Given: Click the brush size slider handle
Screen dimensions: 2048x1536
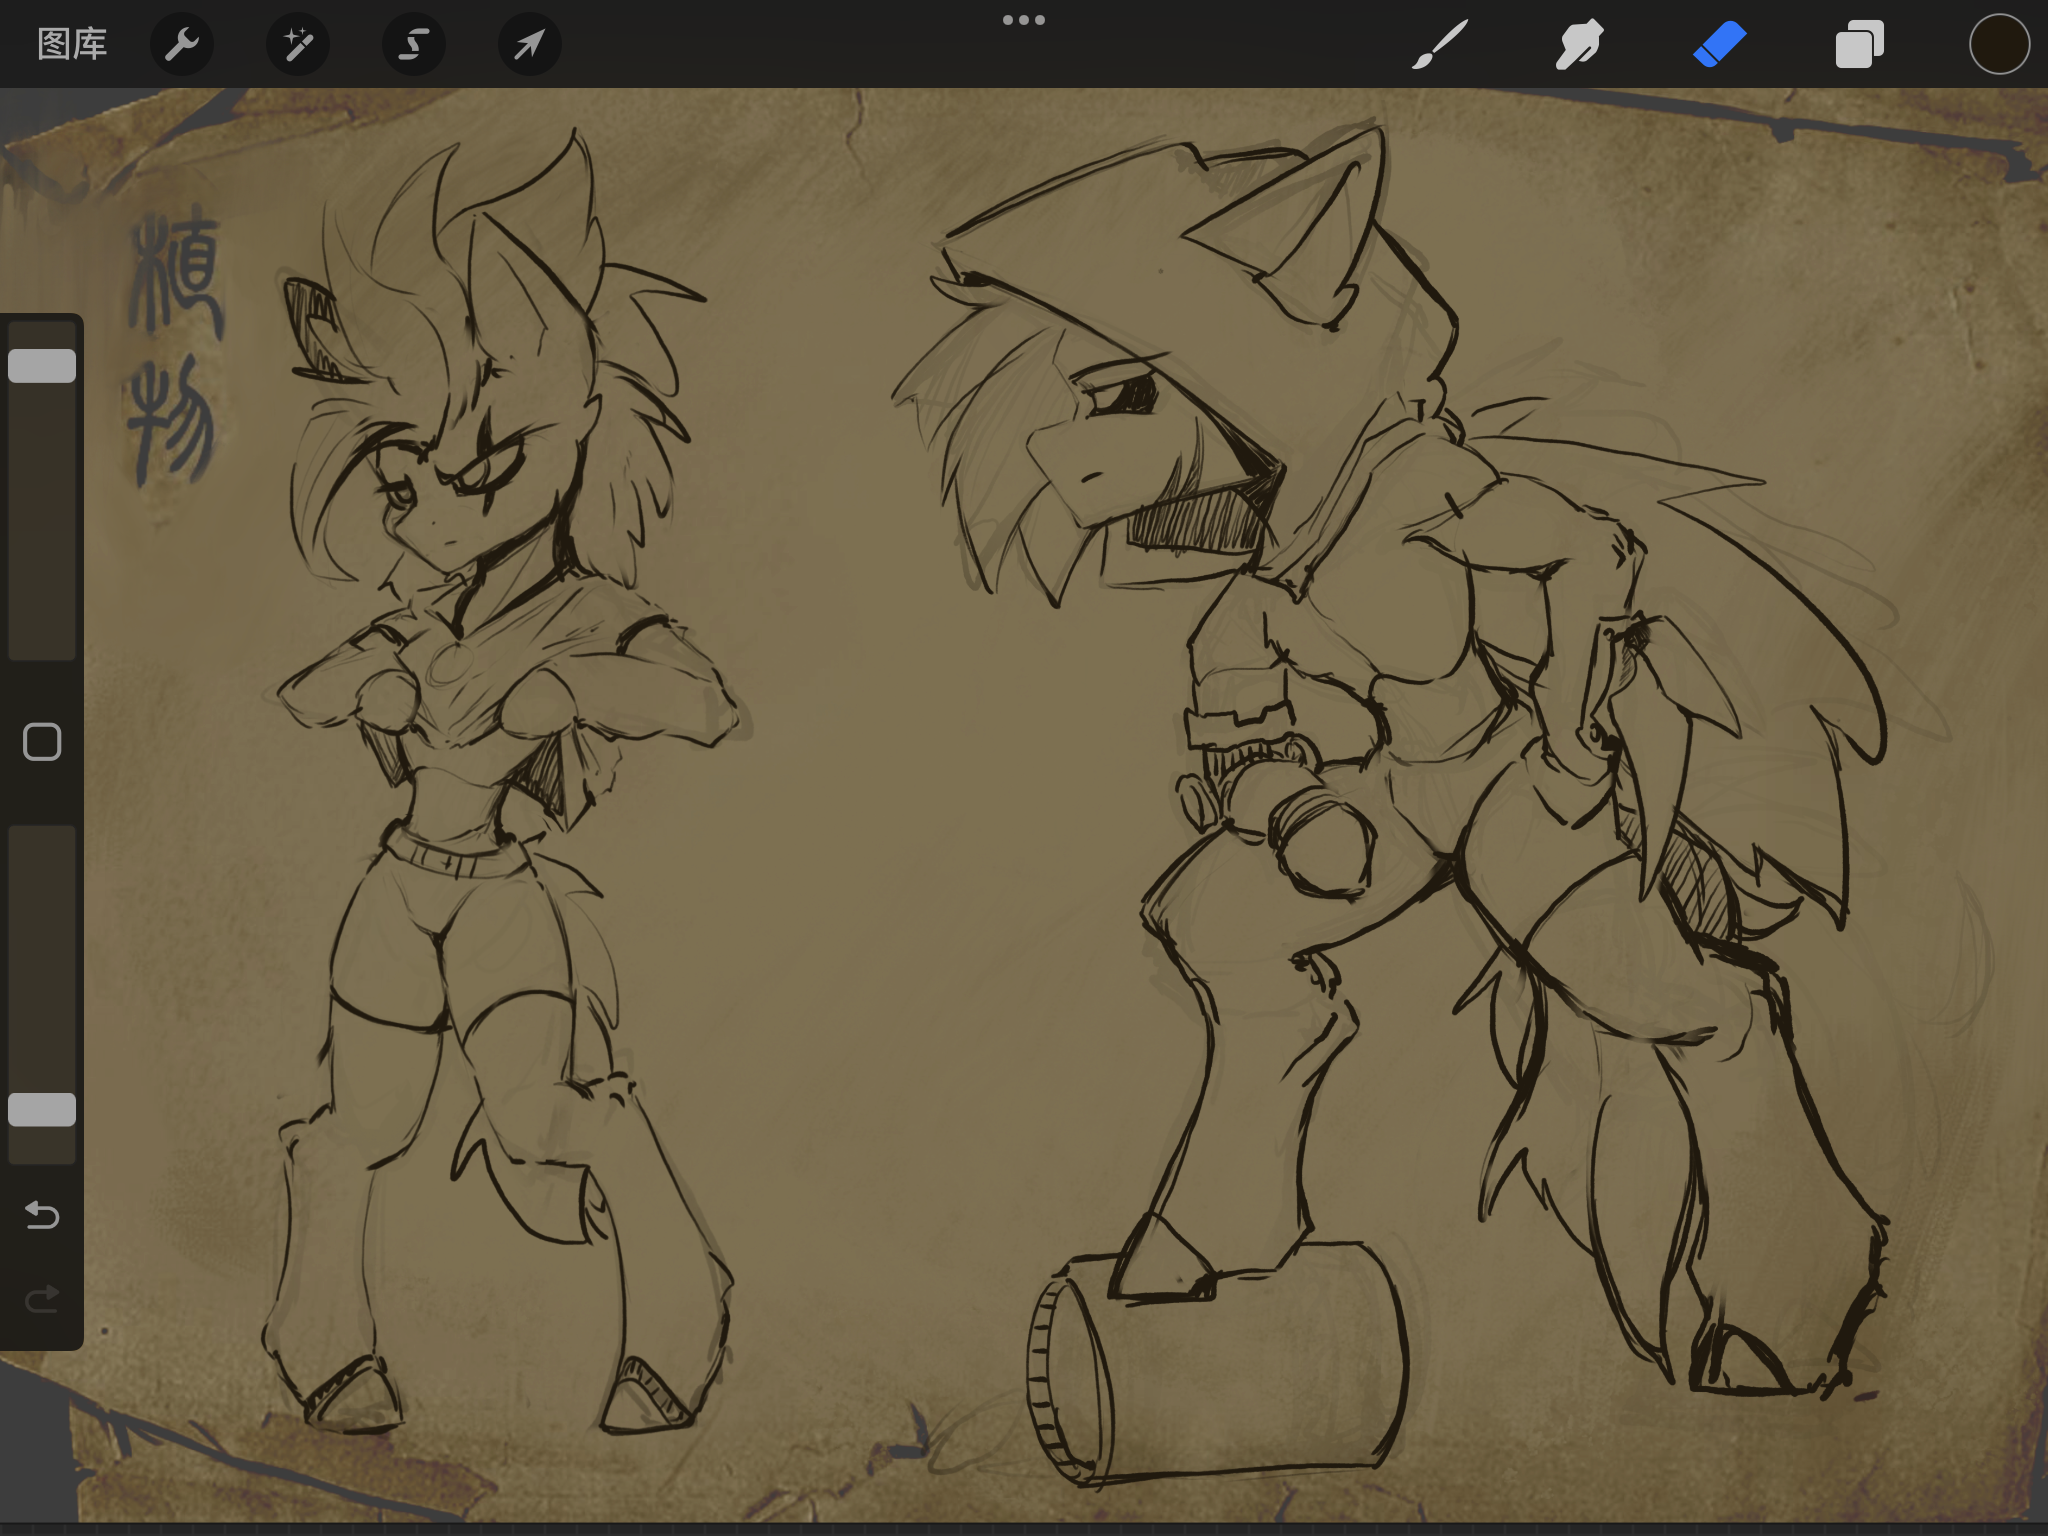Looking at the screenshot, I should click(42, 366).
